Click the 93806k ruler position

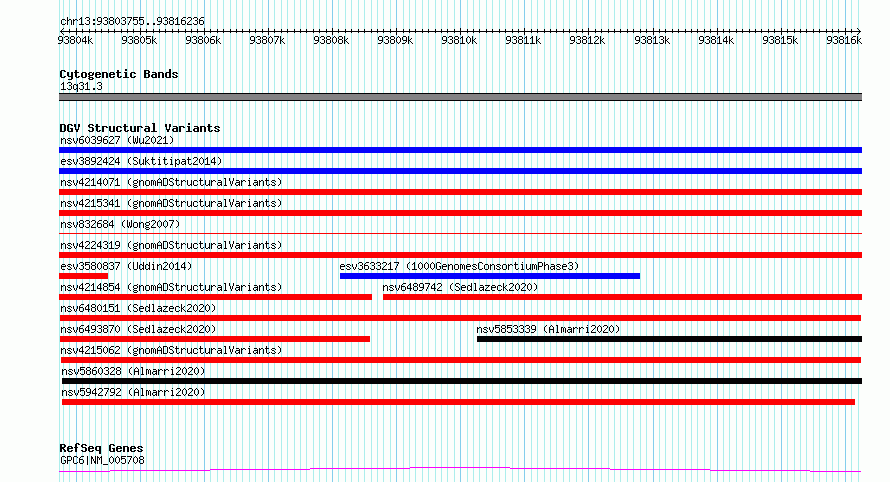click(203, 40)
